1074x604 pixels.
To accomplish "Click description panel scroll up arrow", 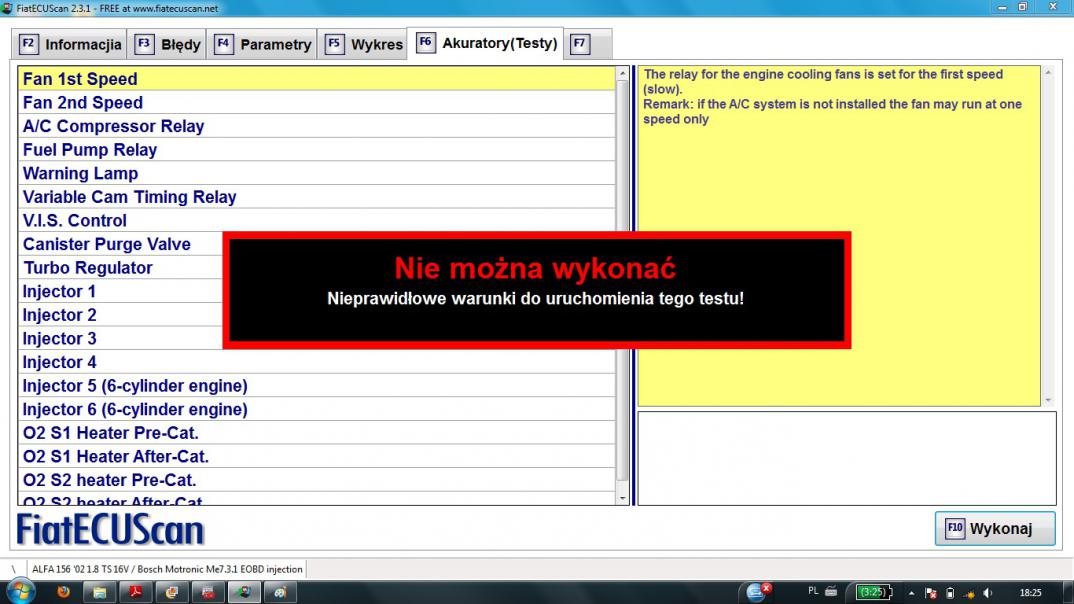I will point(1048,73).
